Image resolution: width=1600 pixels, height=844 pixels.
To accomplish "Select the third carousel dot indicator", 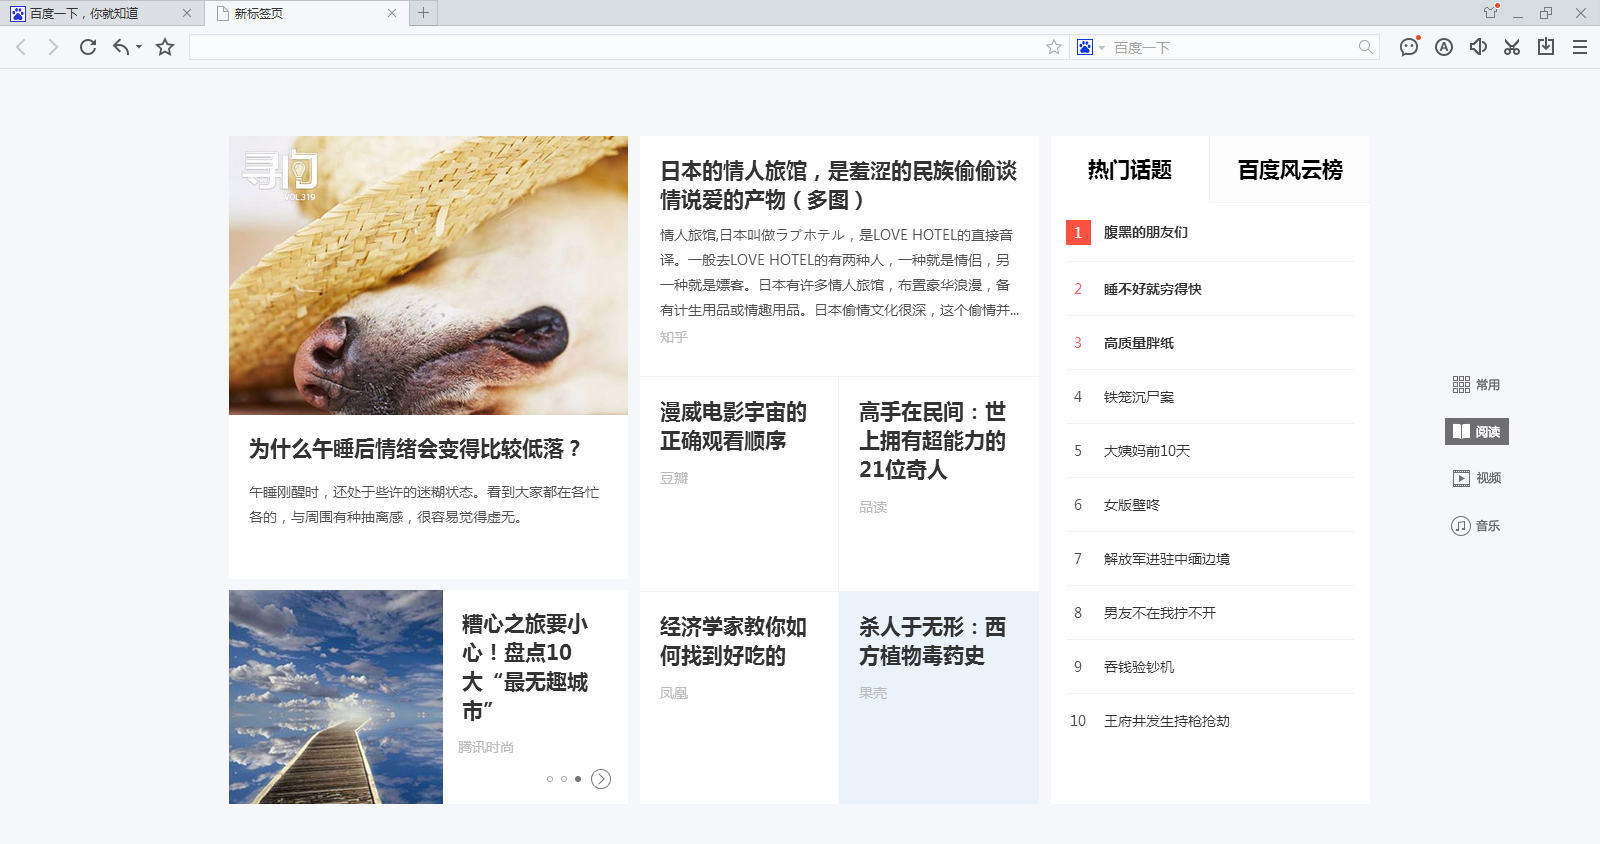I will [578, 779].
